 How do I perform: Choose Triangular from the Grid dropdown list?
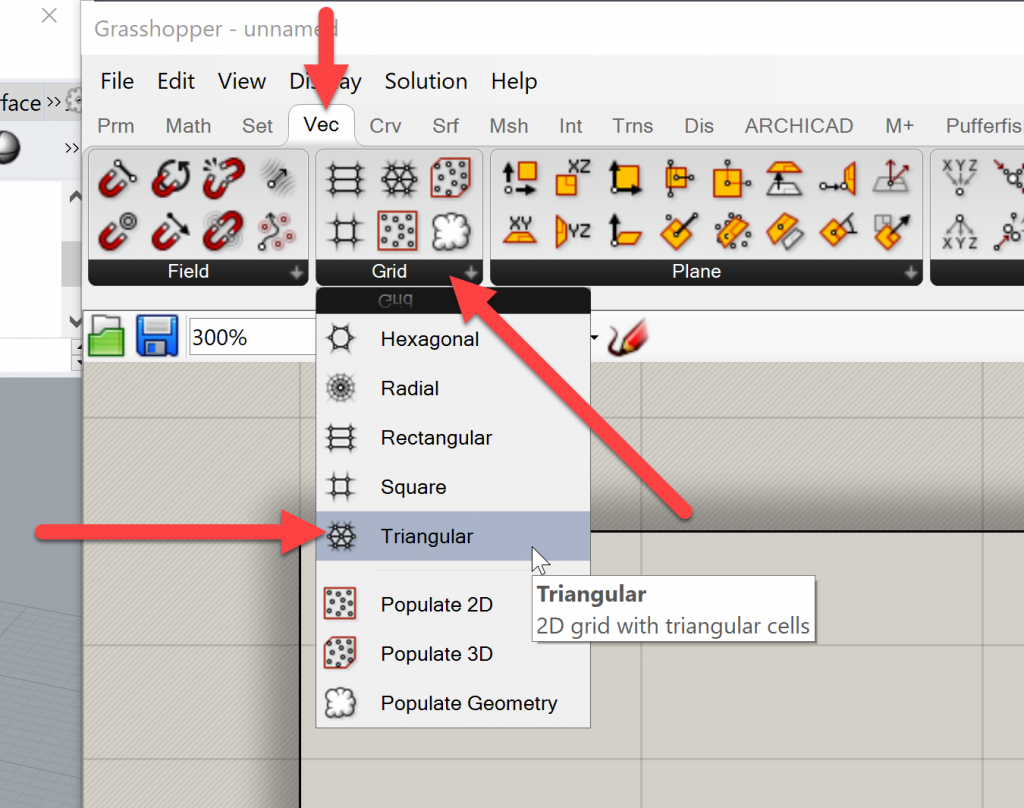click(x=427, y=537)
